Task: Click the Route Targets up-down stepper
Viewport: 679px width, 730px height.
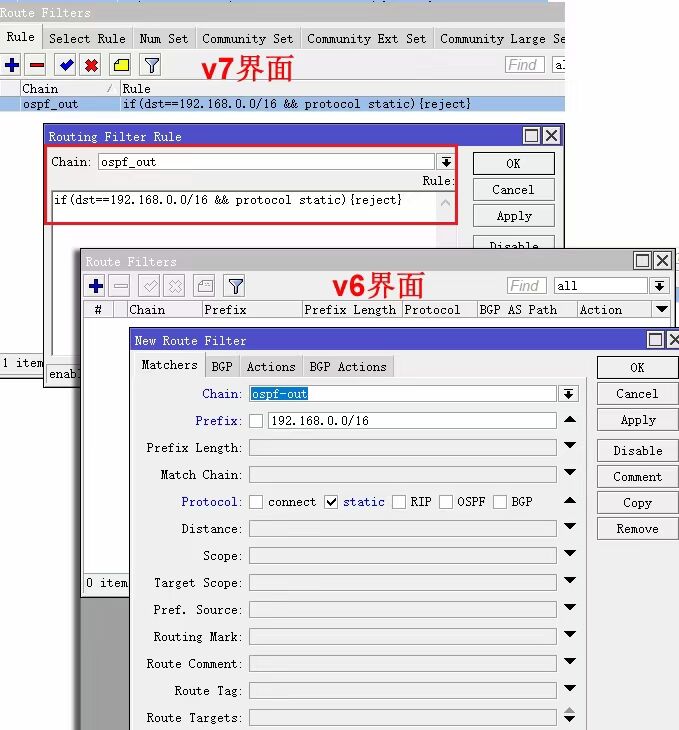Action: tap(569, 717)
